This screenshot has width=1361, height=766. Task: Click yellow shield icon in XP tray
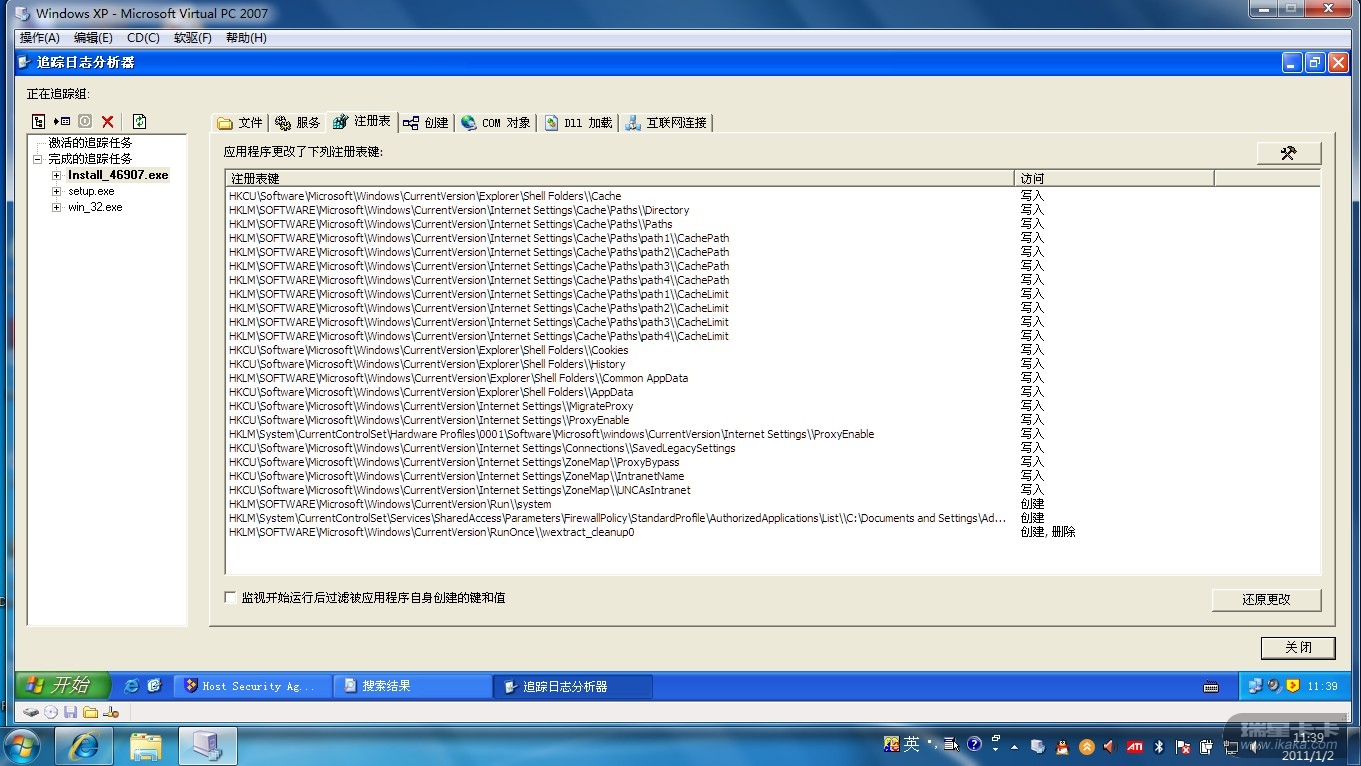point(1292,686)
